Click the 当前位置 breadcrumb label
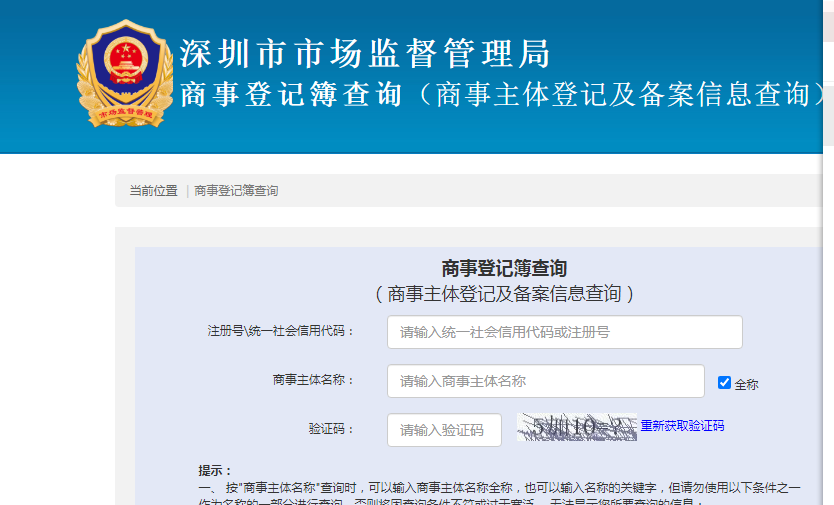The width and height of the screenshot is (834, 505). point(153,191)
